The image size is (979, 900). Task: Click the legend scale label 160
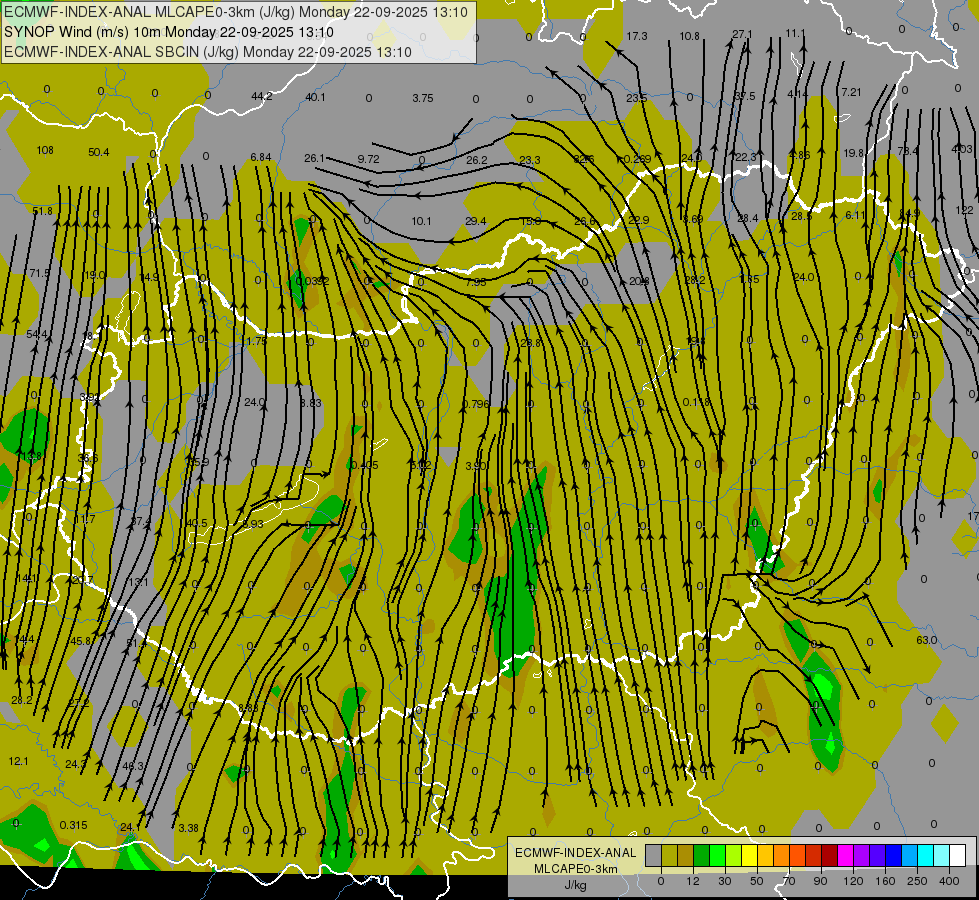pos(886,881)
